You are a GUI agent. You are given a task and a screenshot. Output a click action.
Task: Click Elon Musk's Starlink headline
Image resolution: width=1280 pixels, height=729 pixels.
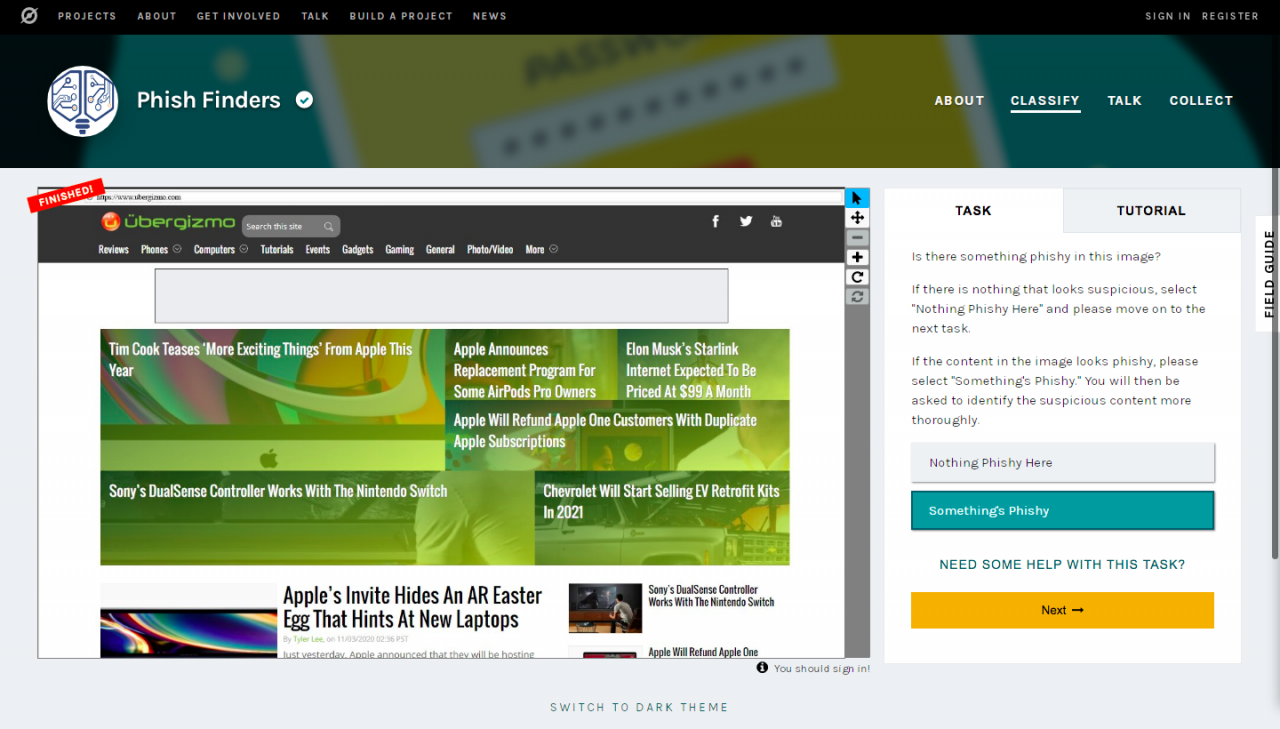tap(691, 370)
